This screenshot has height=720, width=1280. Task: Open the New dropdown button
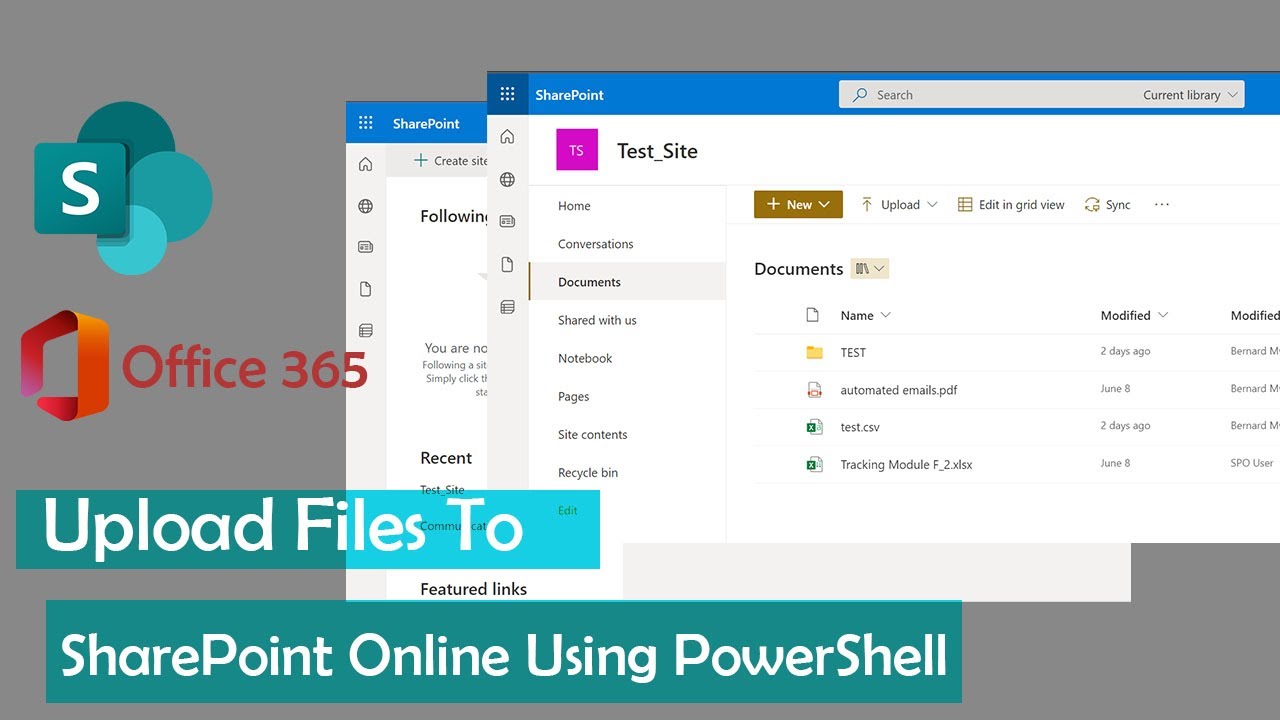click(x=798, y=204)
